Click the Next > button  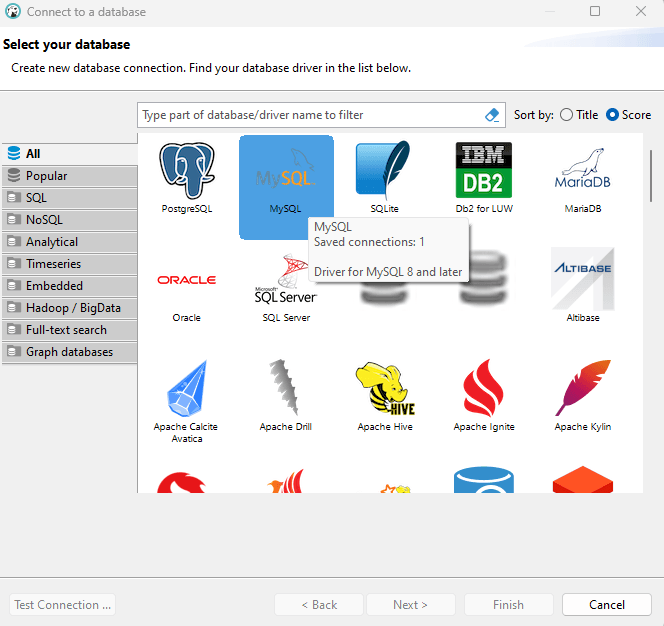point(411,604)
